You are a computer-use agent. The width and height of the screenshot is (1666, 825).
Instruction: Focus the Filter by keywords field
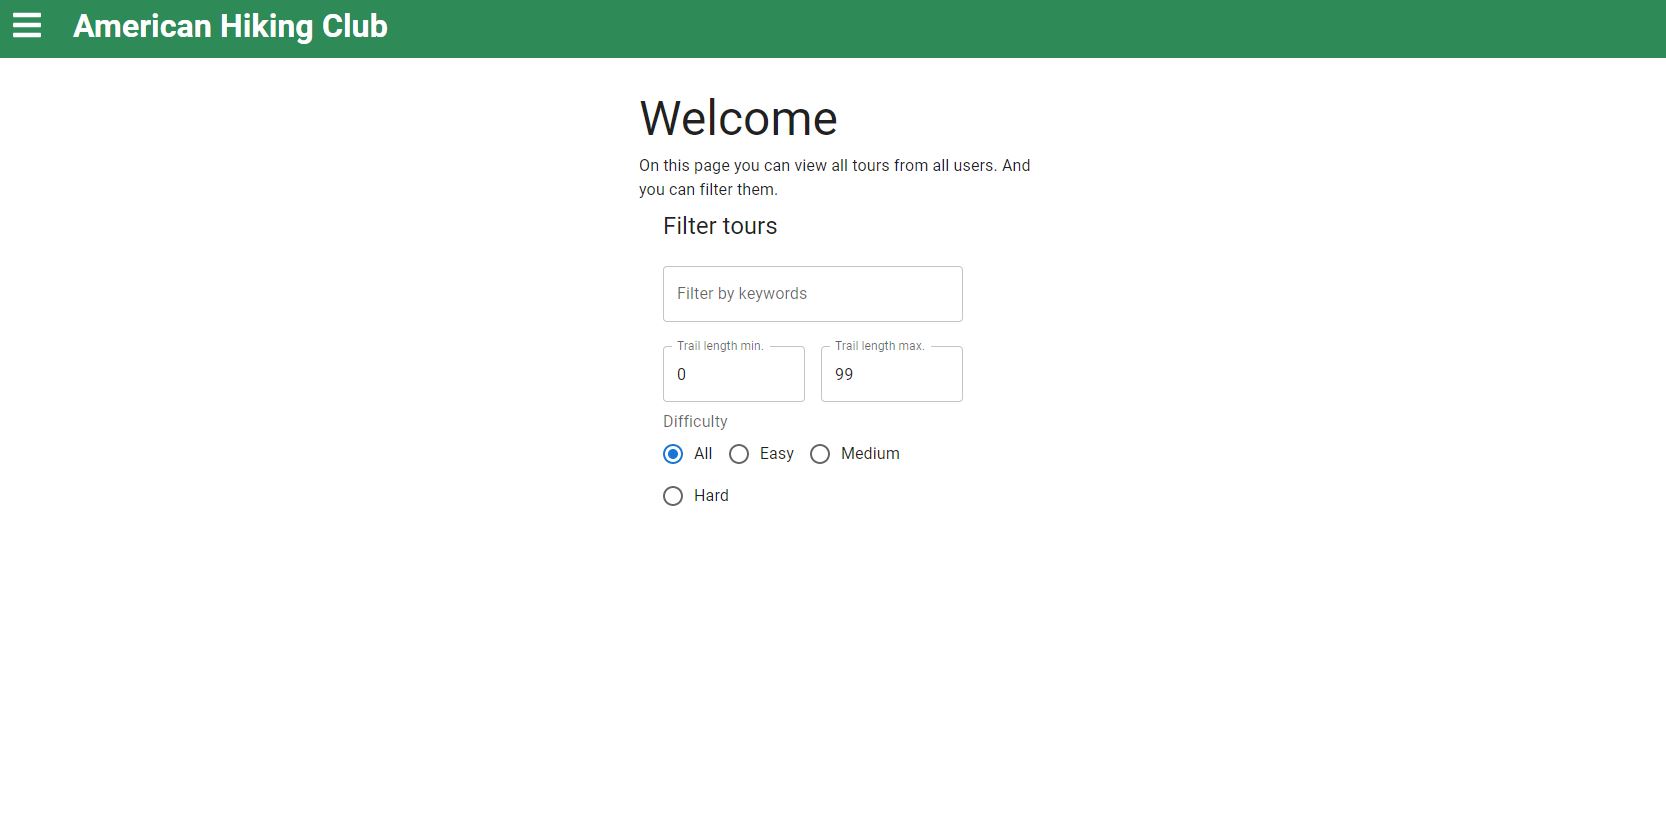click(x=812, y=294)
